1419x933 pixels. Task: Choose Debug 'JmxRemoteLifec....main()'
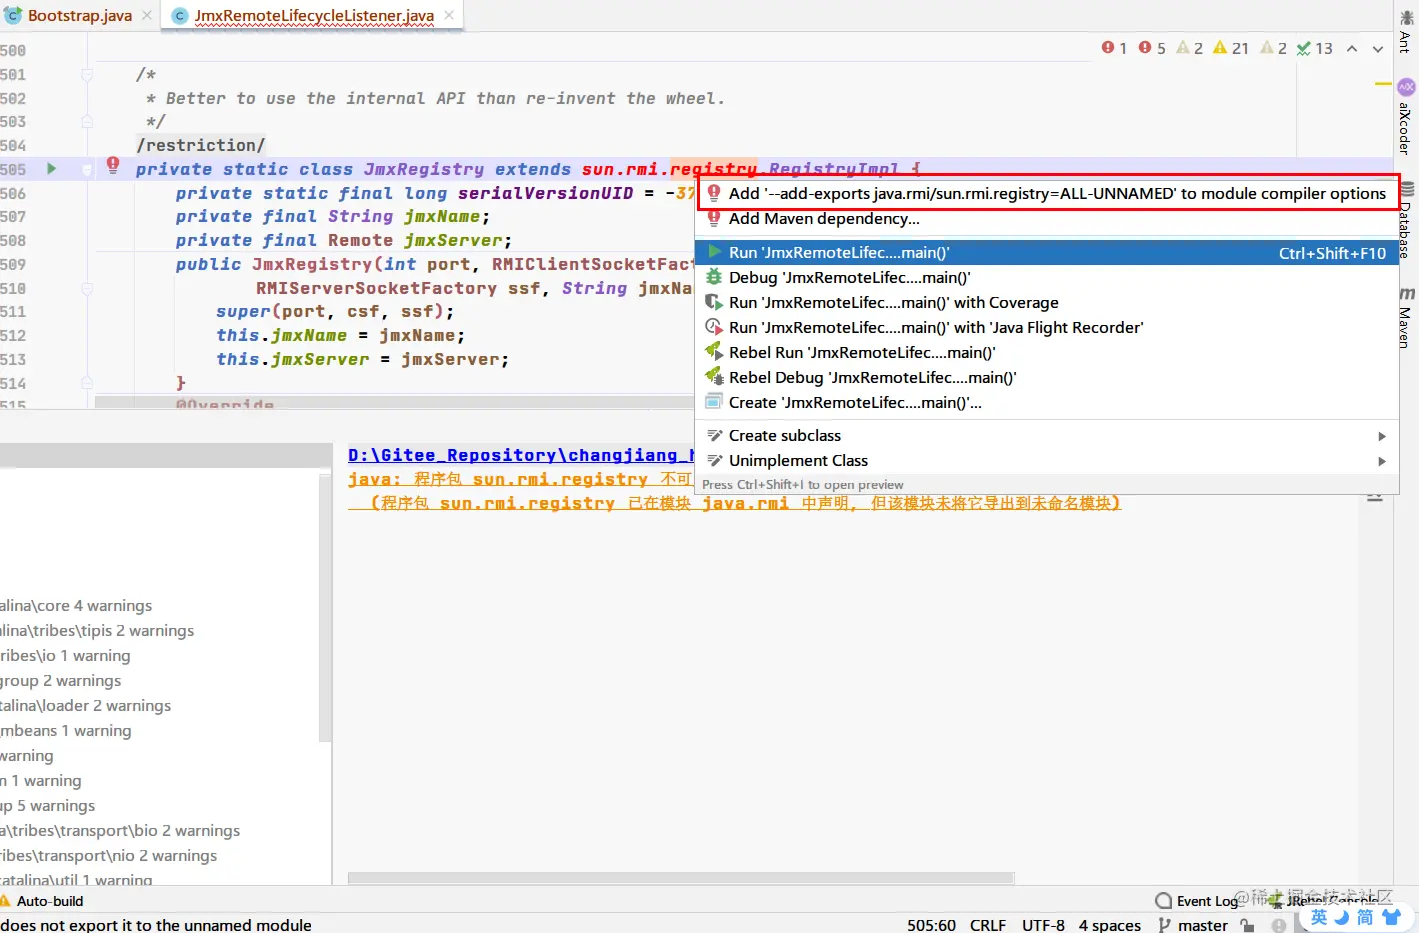point(1046,278)
